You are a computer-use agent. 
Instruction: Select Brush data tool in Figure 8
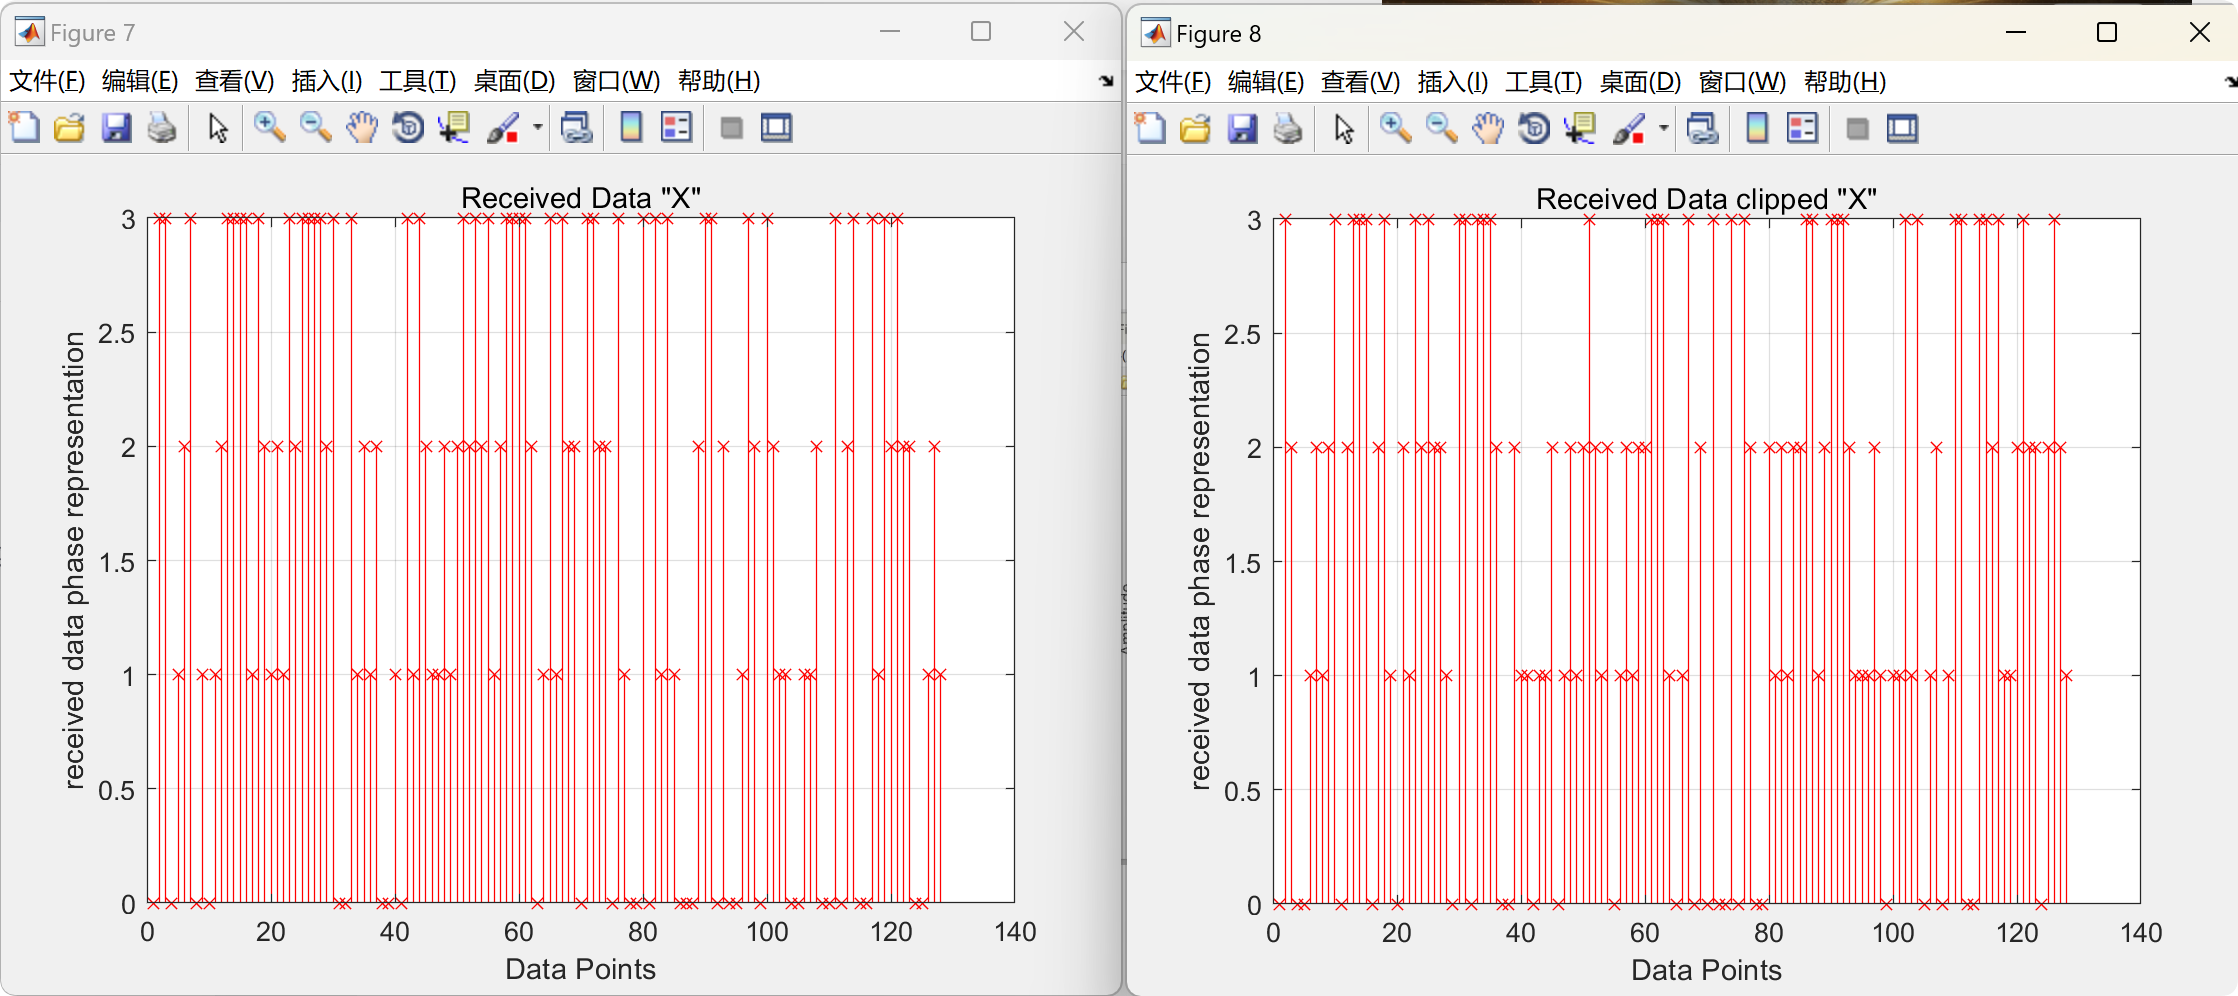pyautogui.click(x=1629, y=128)
